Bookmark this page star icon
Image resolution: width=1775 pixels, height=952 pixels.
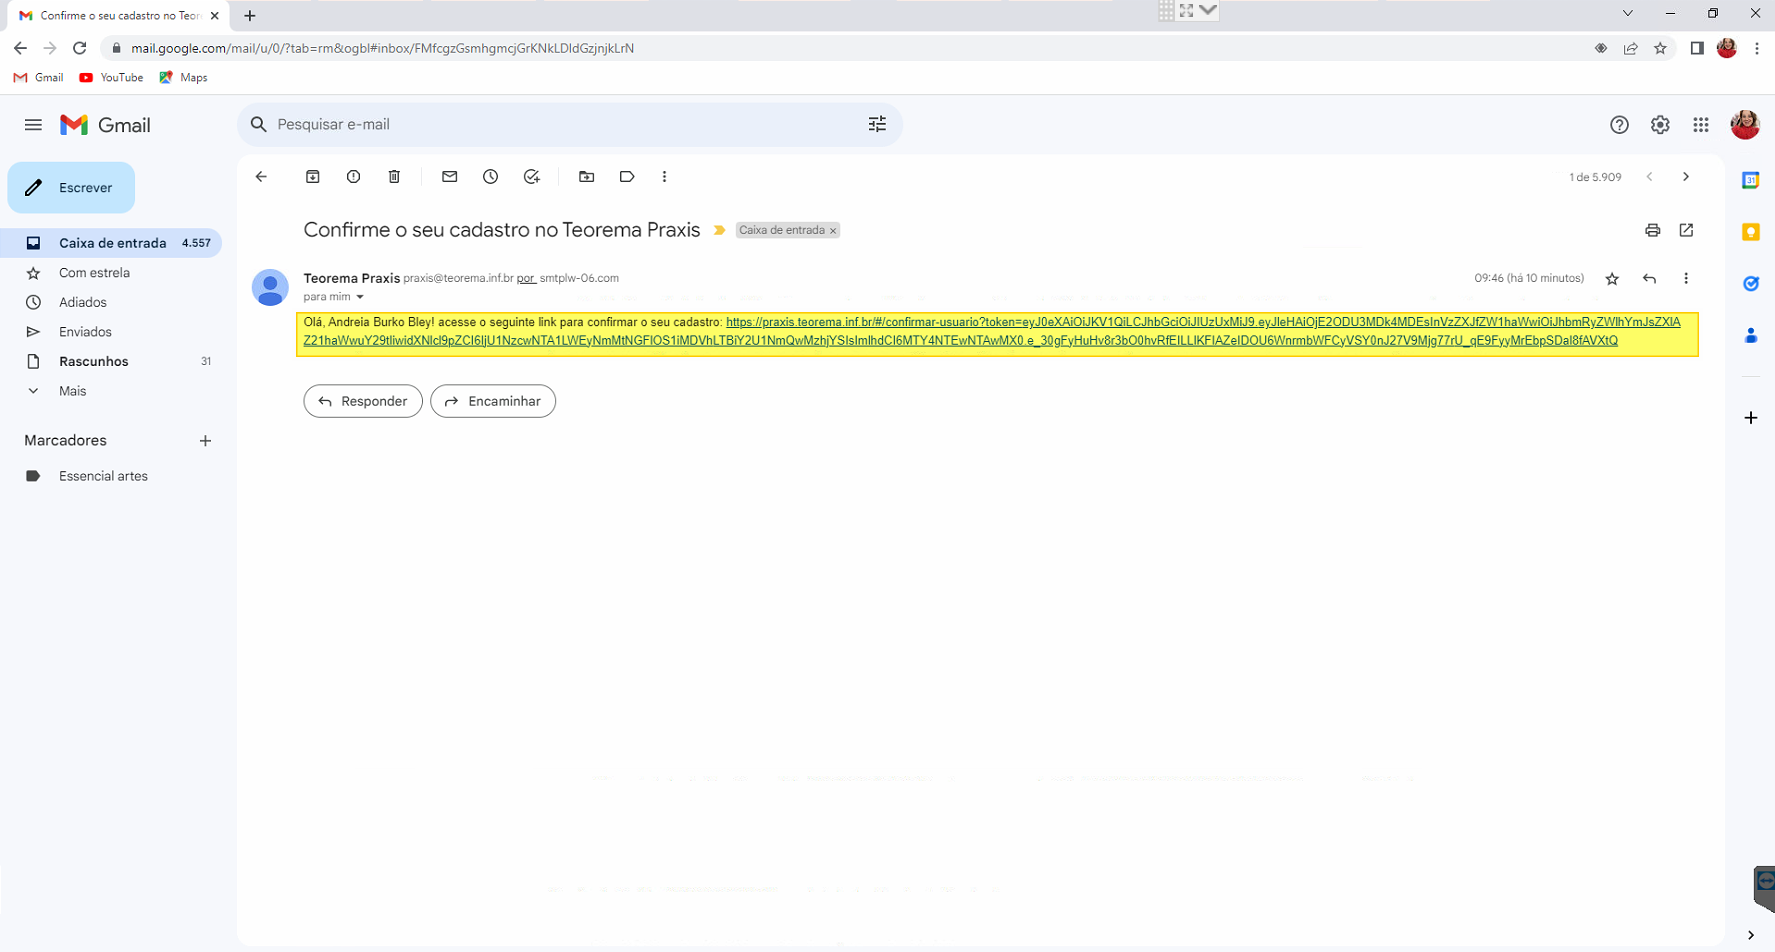coord(1661,48)
